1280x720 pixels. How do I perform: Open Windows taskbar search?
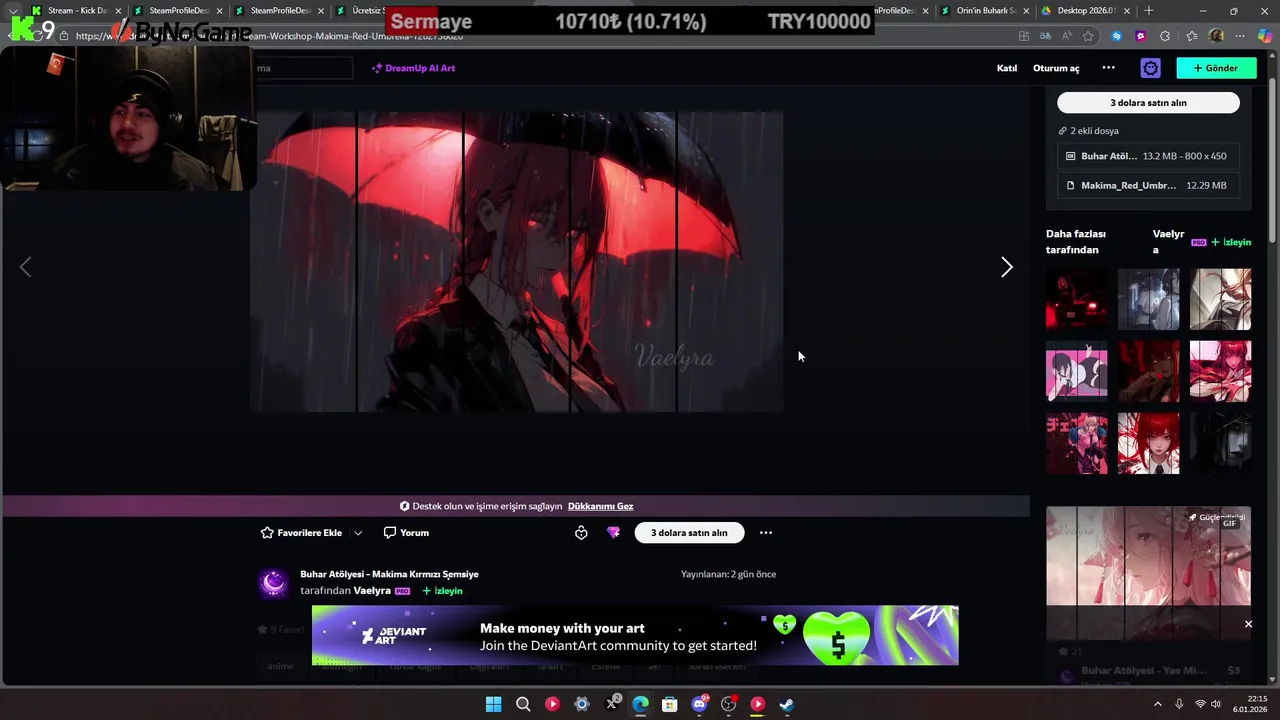tap(523, 704)
